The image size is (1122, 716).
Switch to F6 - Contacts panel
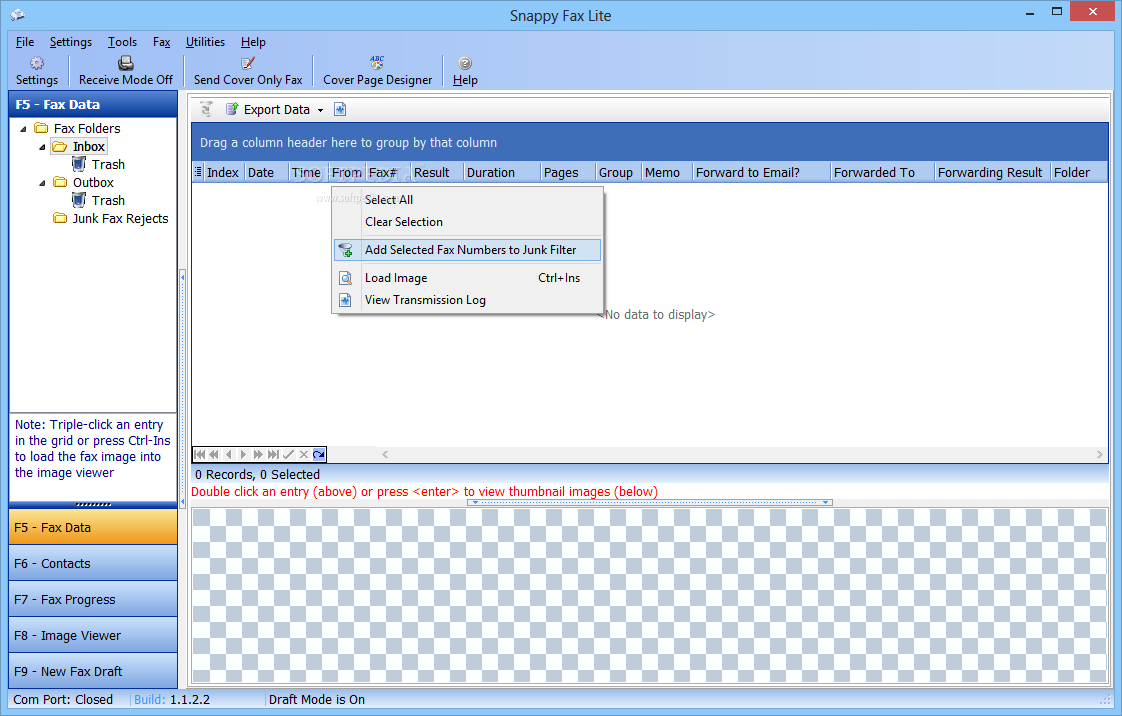coord(93,564)
